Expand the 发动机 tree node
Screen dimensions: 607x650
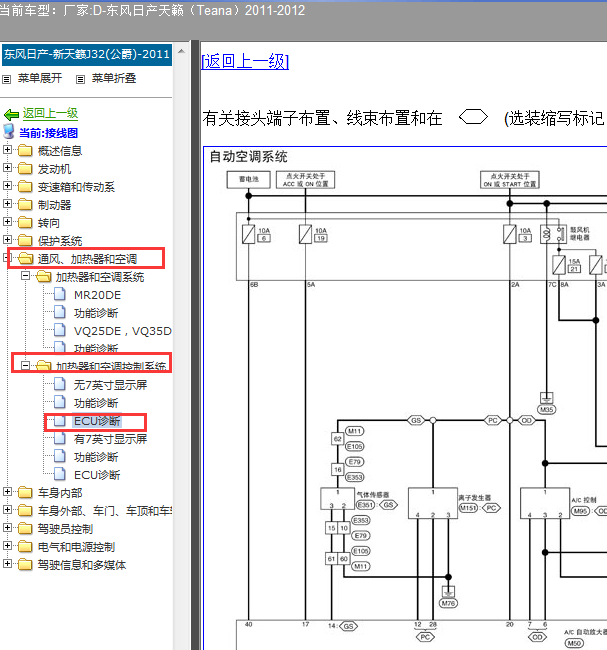pyautogui.click(x=7, y=167)
